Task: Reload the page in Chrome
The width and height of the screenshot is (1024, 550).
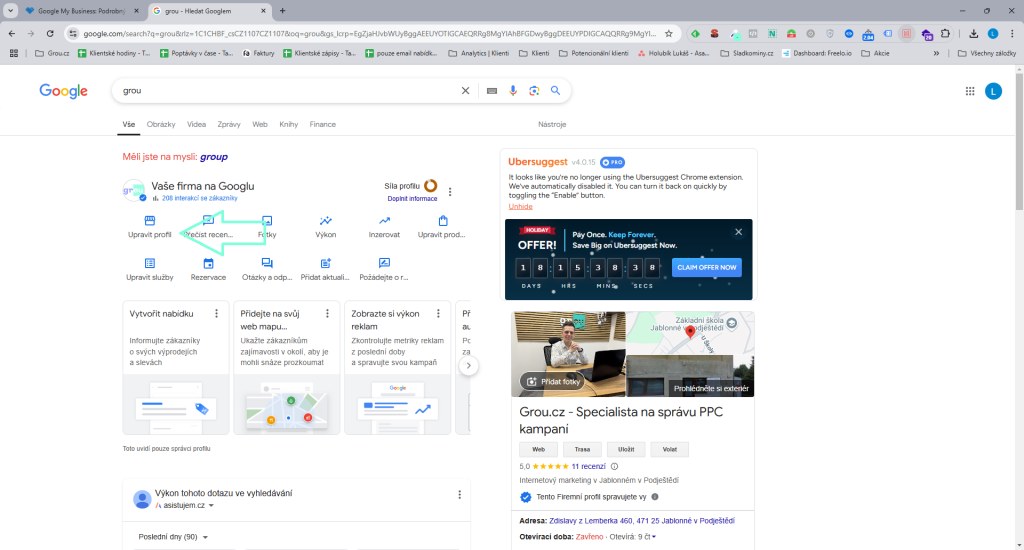Action: (x=50, y=33)
